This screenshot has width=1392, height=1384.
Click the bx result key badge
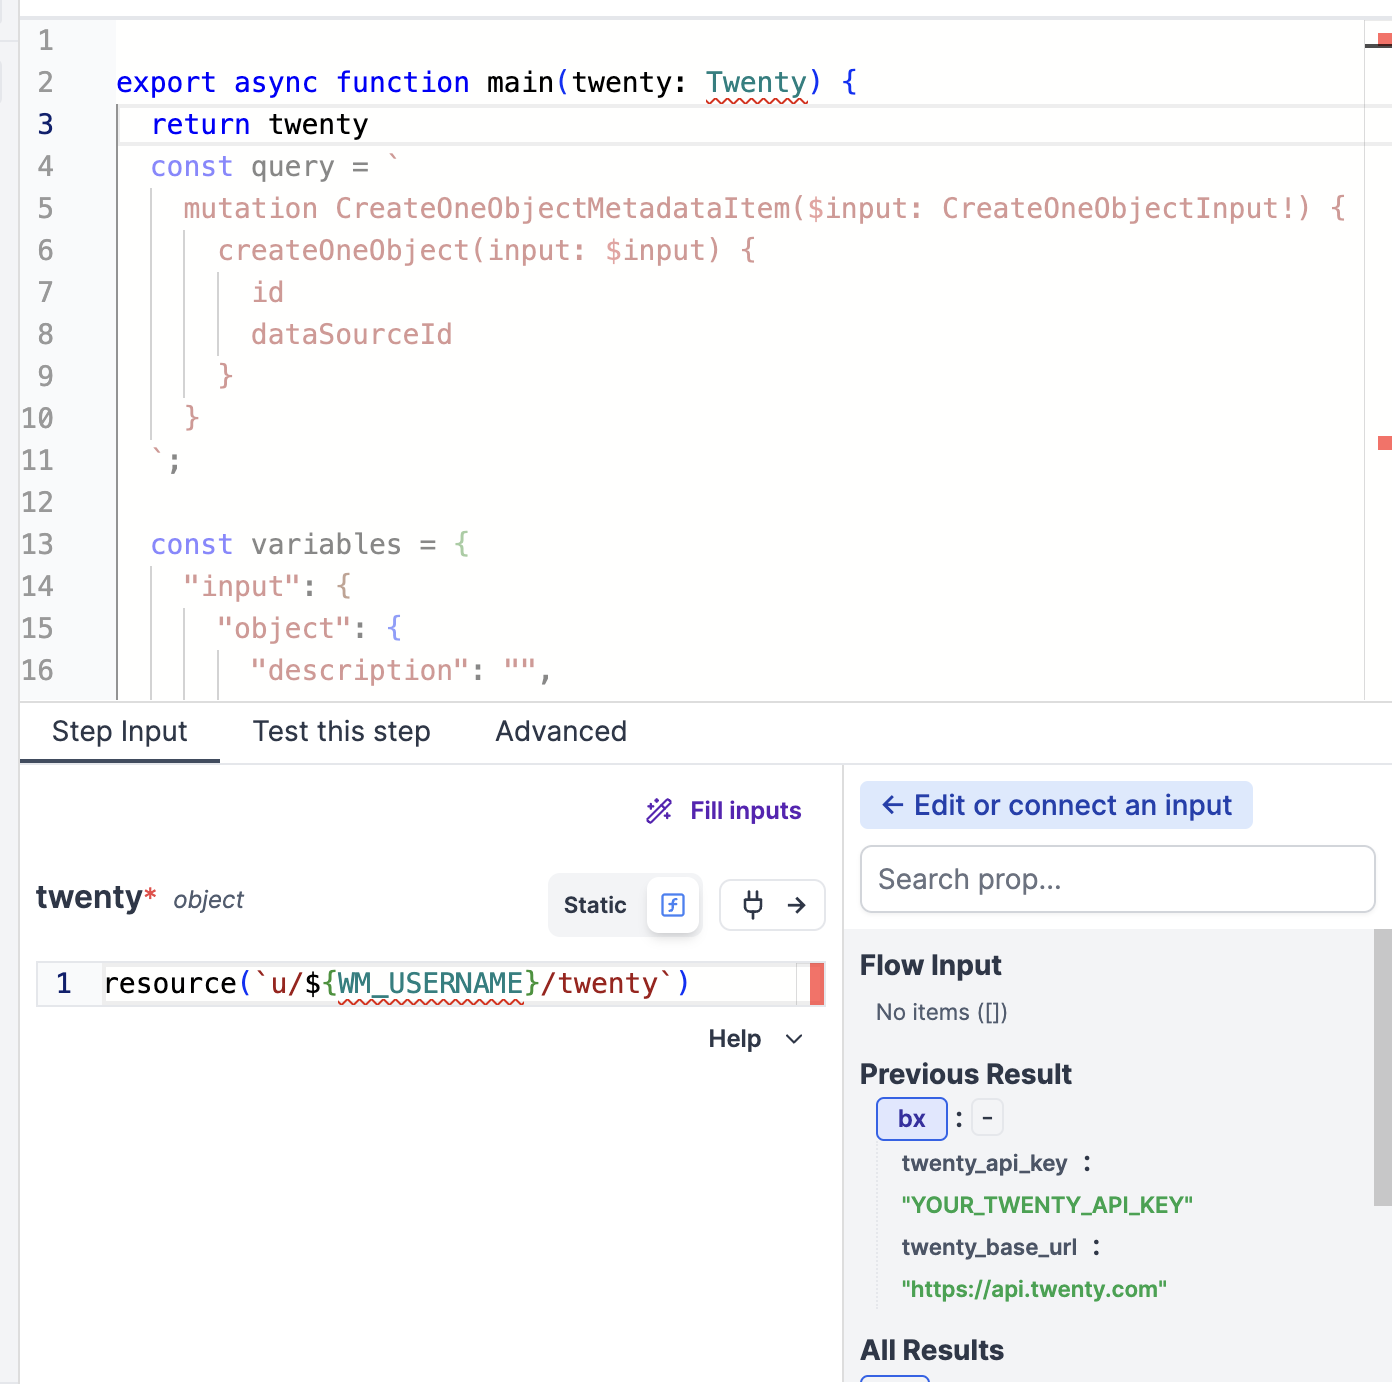coord(911,1119)
